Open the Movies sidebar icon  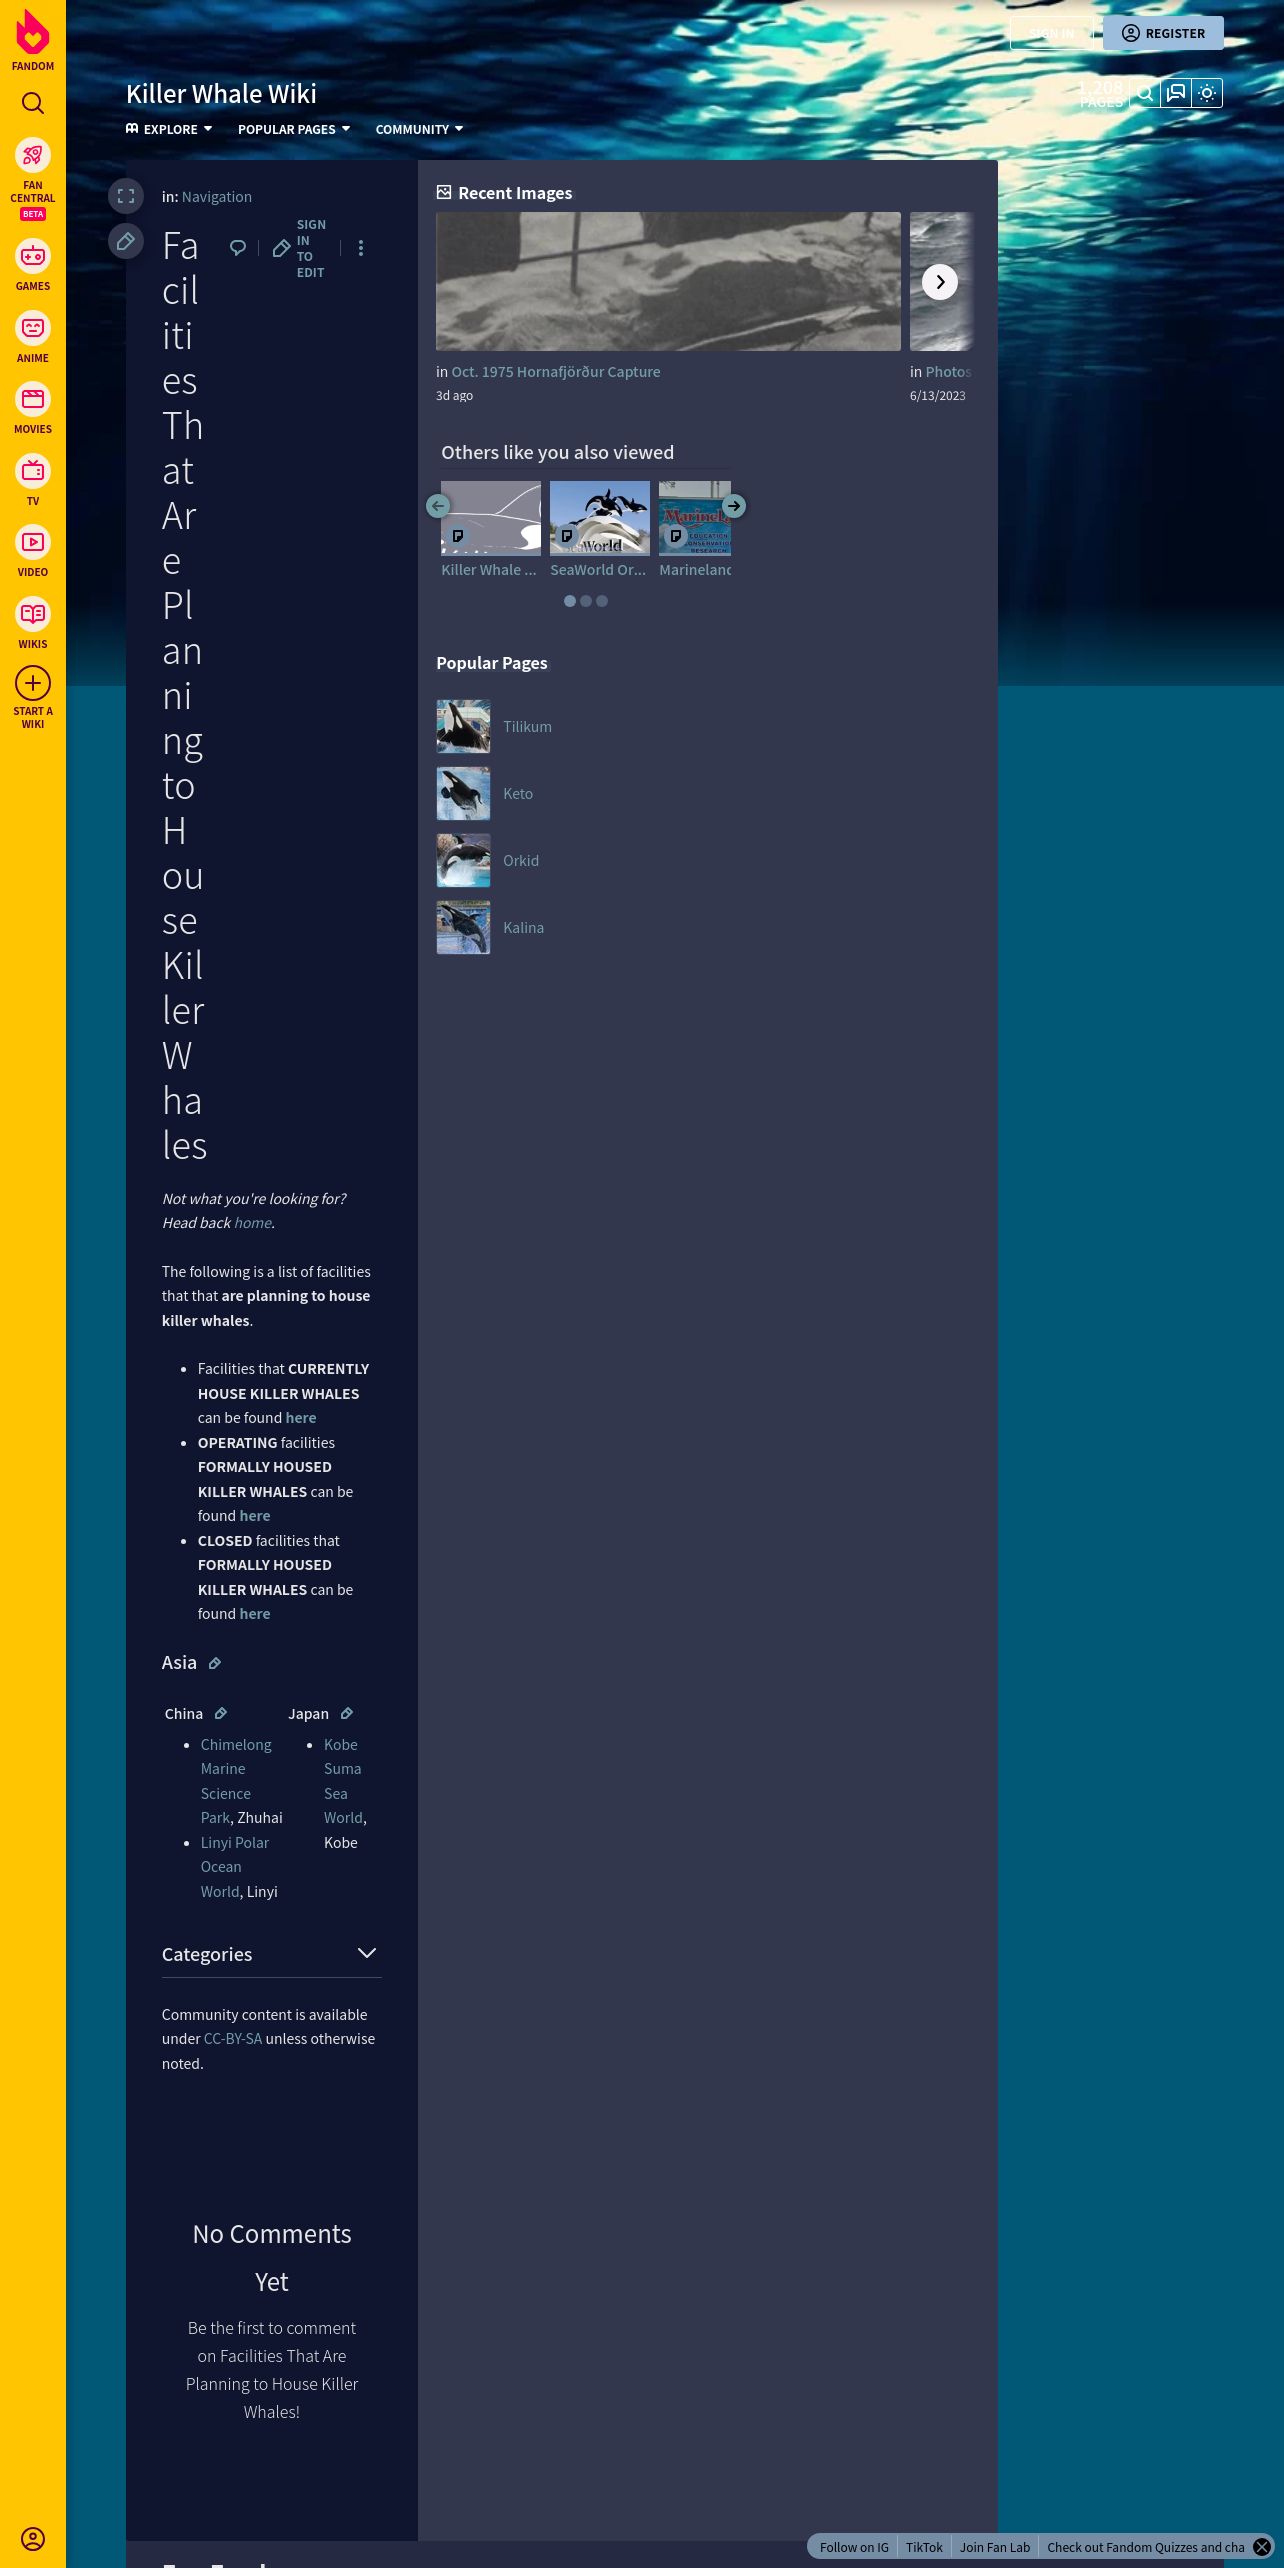pos(33,399)
